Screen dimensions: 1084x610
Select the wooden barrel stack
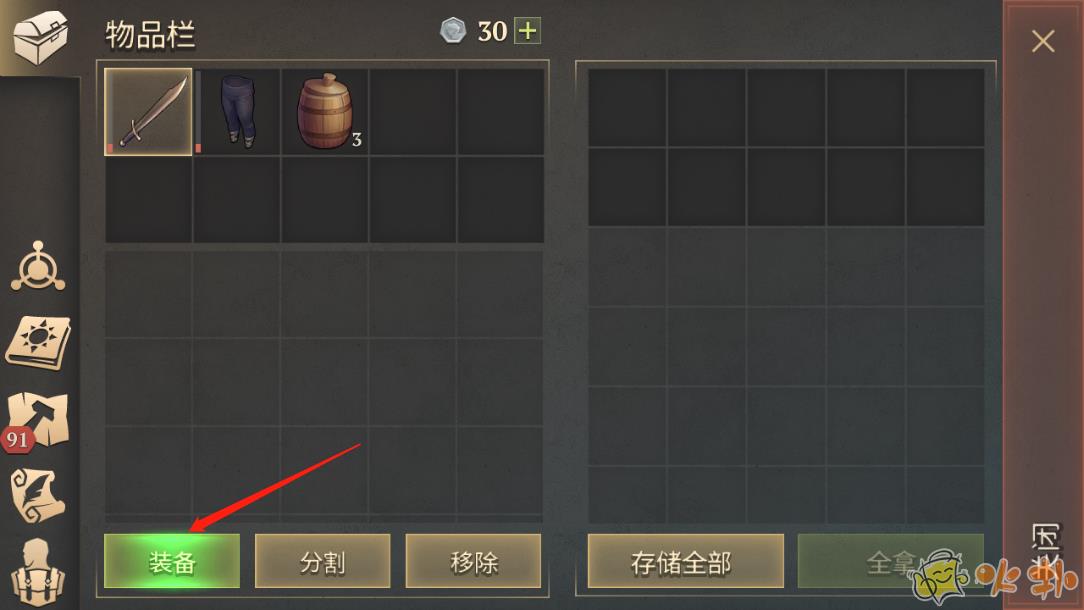(x=325, y=111)
